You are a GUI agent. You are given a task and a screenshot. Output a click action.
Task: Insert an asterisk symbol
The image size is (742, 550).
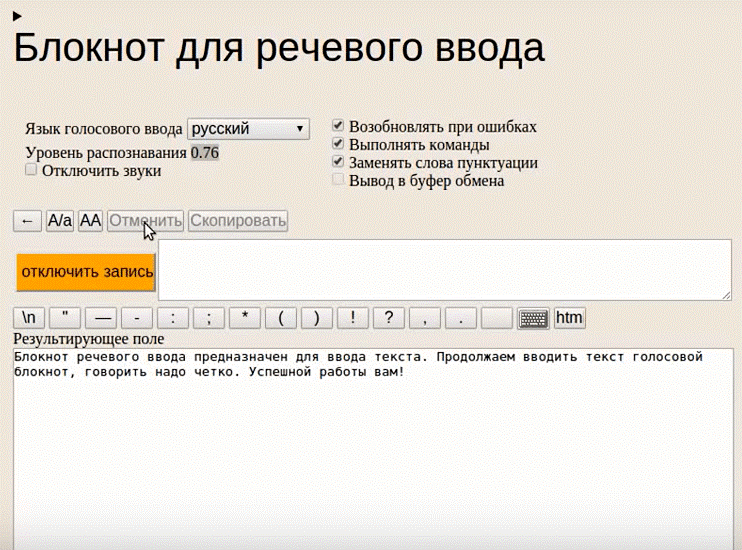(245, 318)
